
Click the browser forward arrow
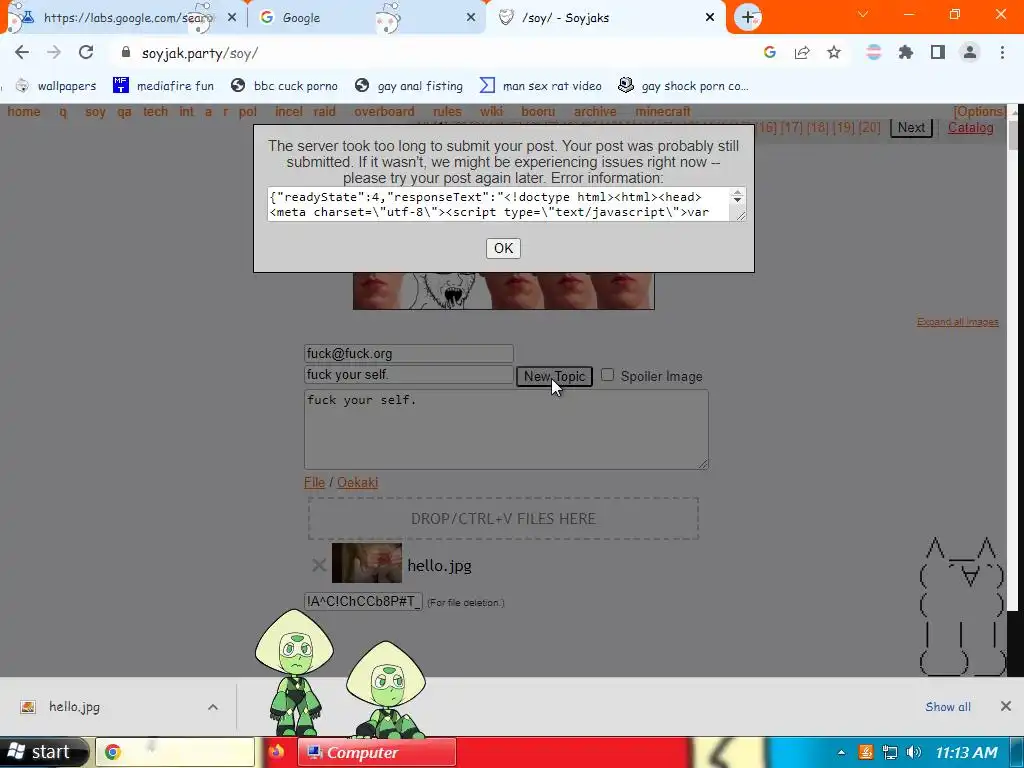(x=54, y=52)
